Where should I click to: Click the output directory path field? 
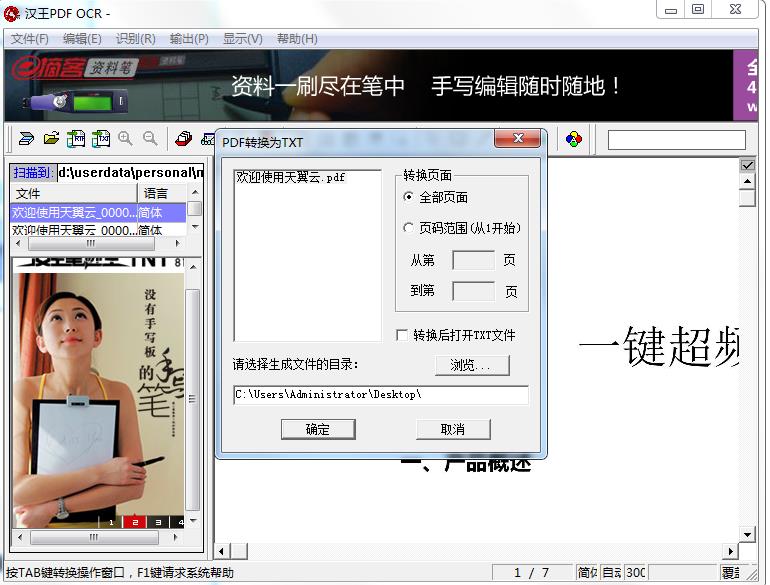(381, 395)
